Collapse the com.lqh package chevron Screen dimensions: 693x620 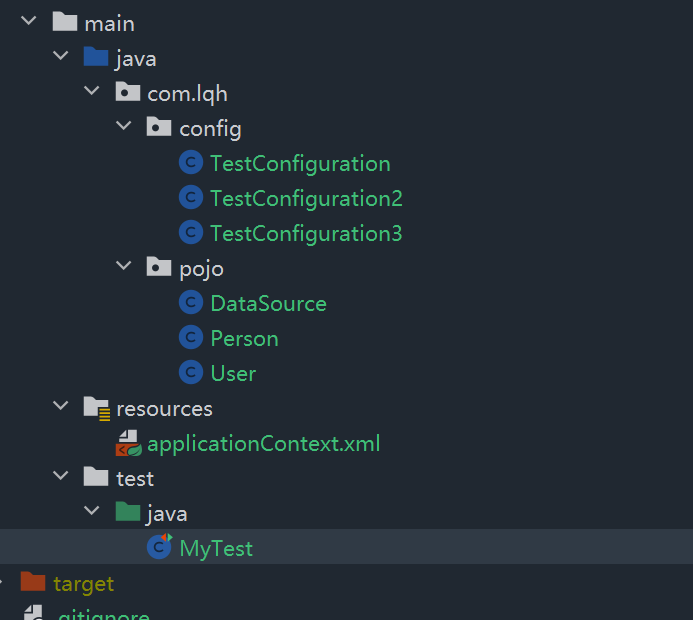click(x=92, y=91)
